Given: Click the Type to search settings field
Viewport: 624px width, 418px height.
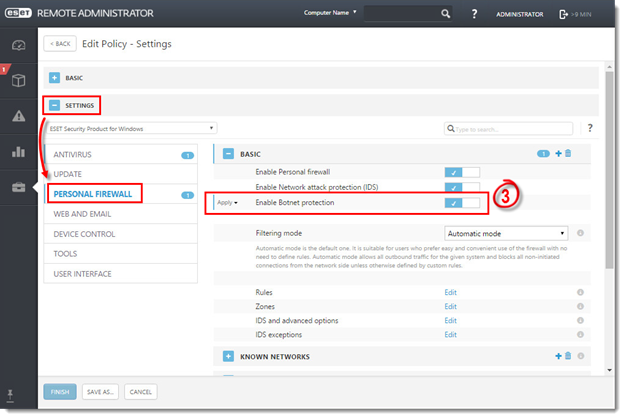Looking at the screenshot, I should click(508, 129).
